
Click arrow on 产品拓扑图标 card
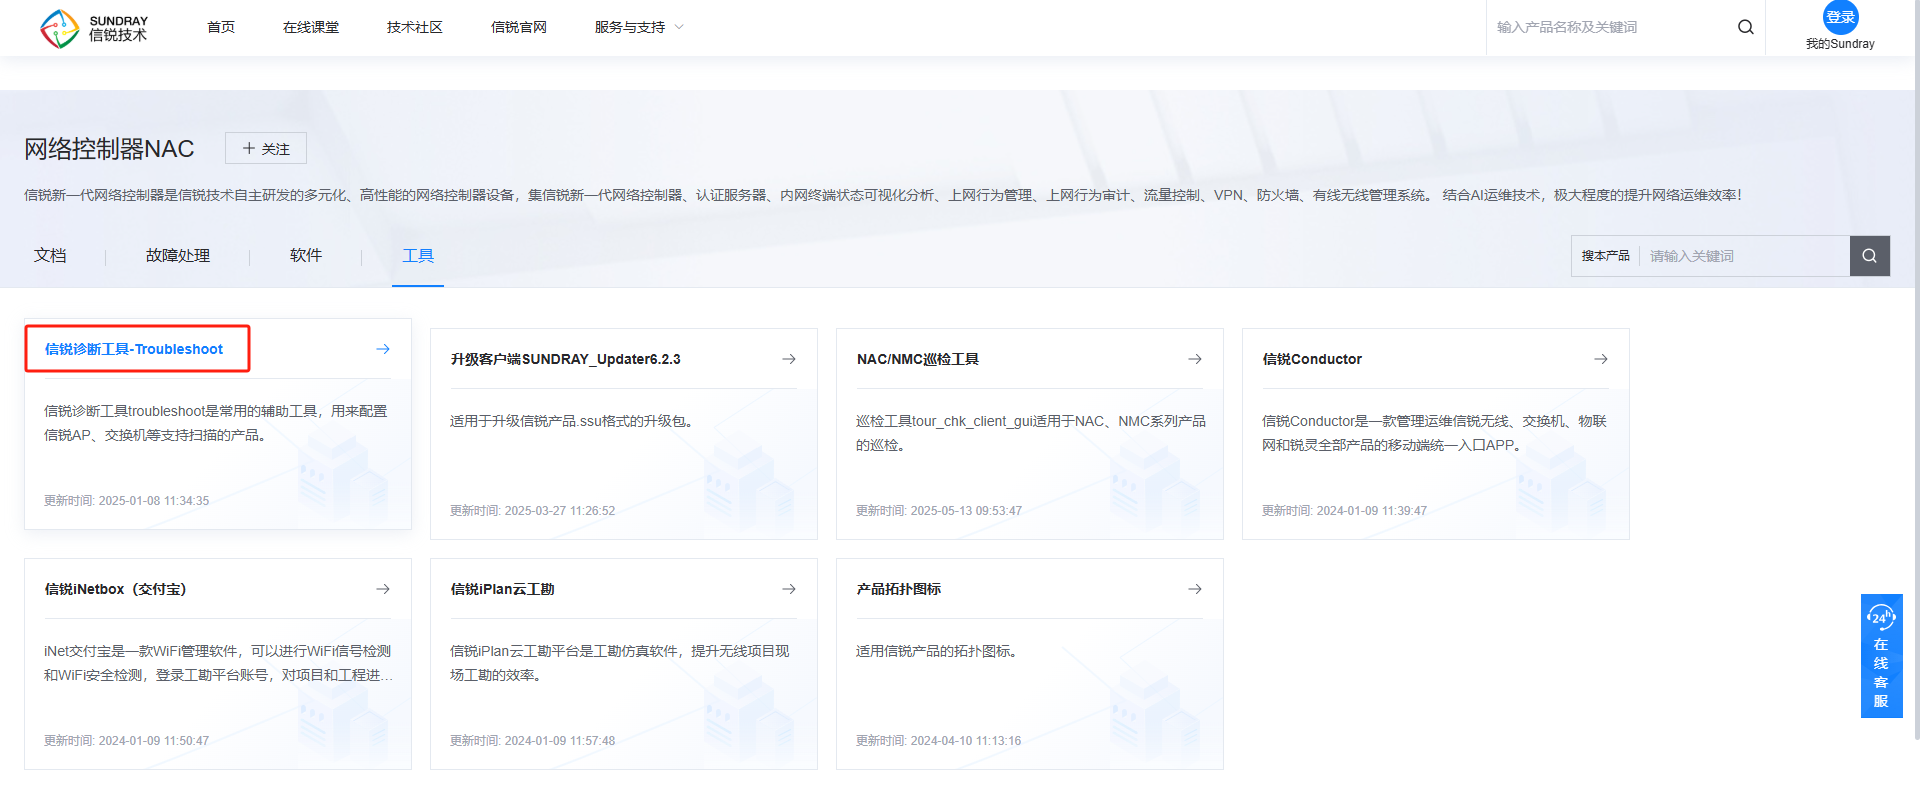(1195, 589)
